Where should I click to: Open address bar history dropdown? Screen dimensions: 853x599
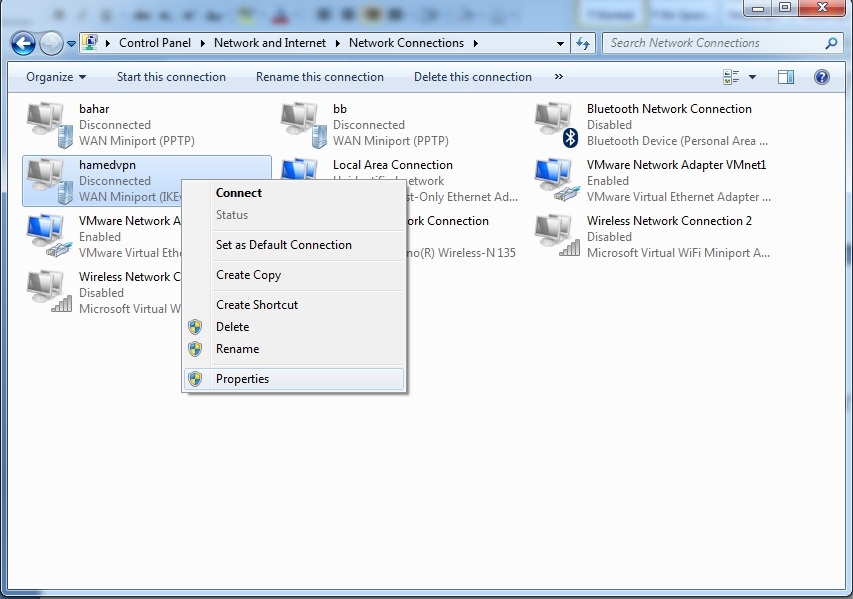[560, 44]
